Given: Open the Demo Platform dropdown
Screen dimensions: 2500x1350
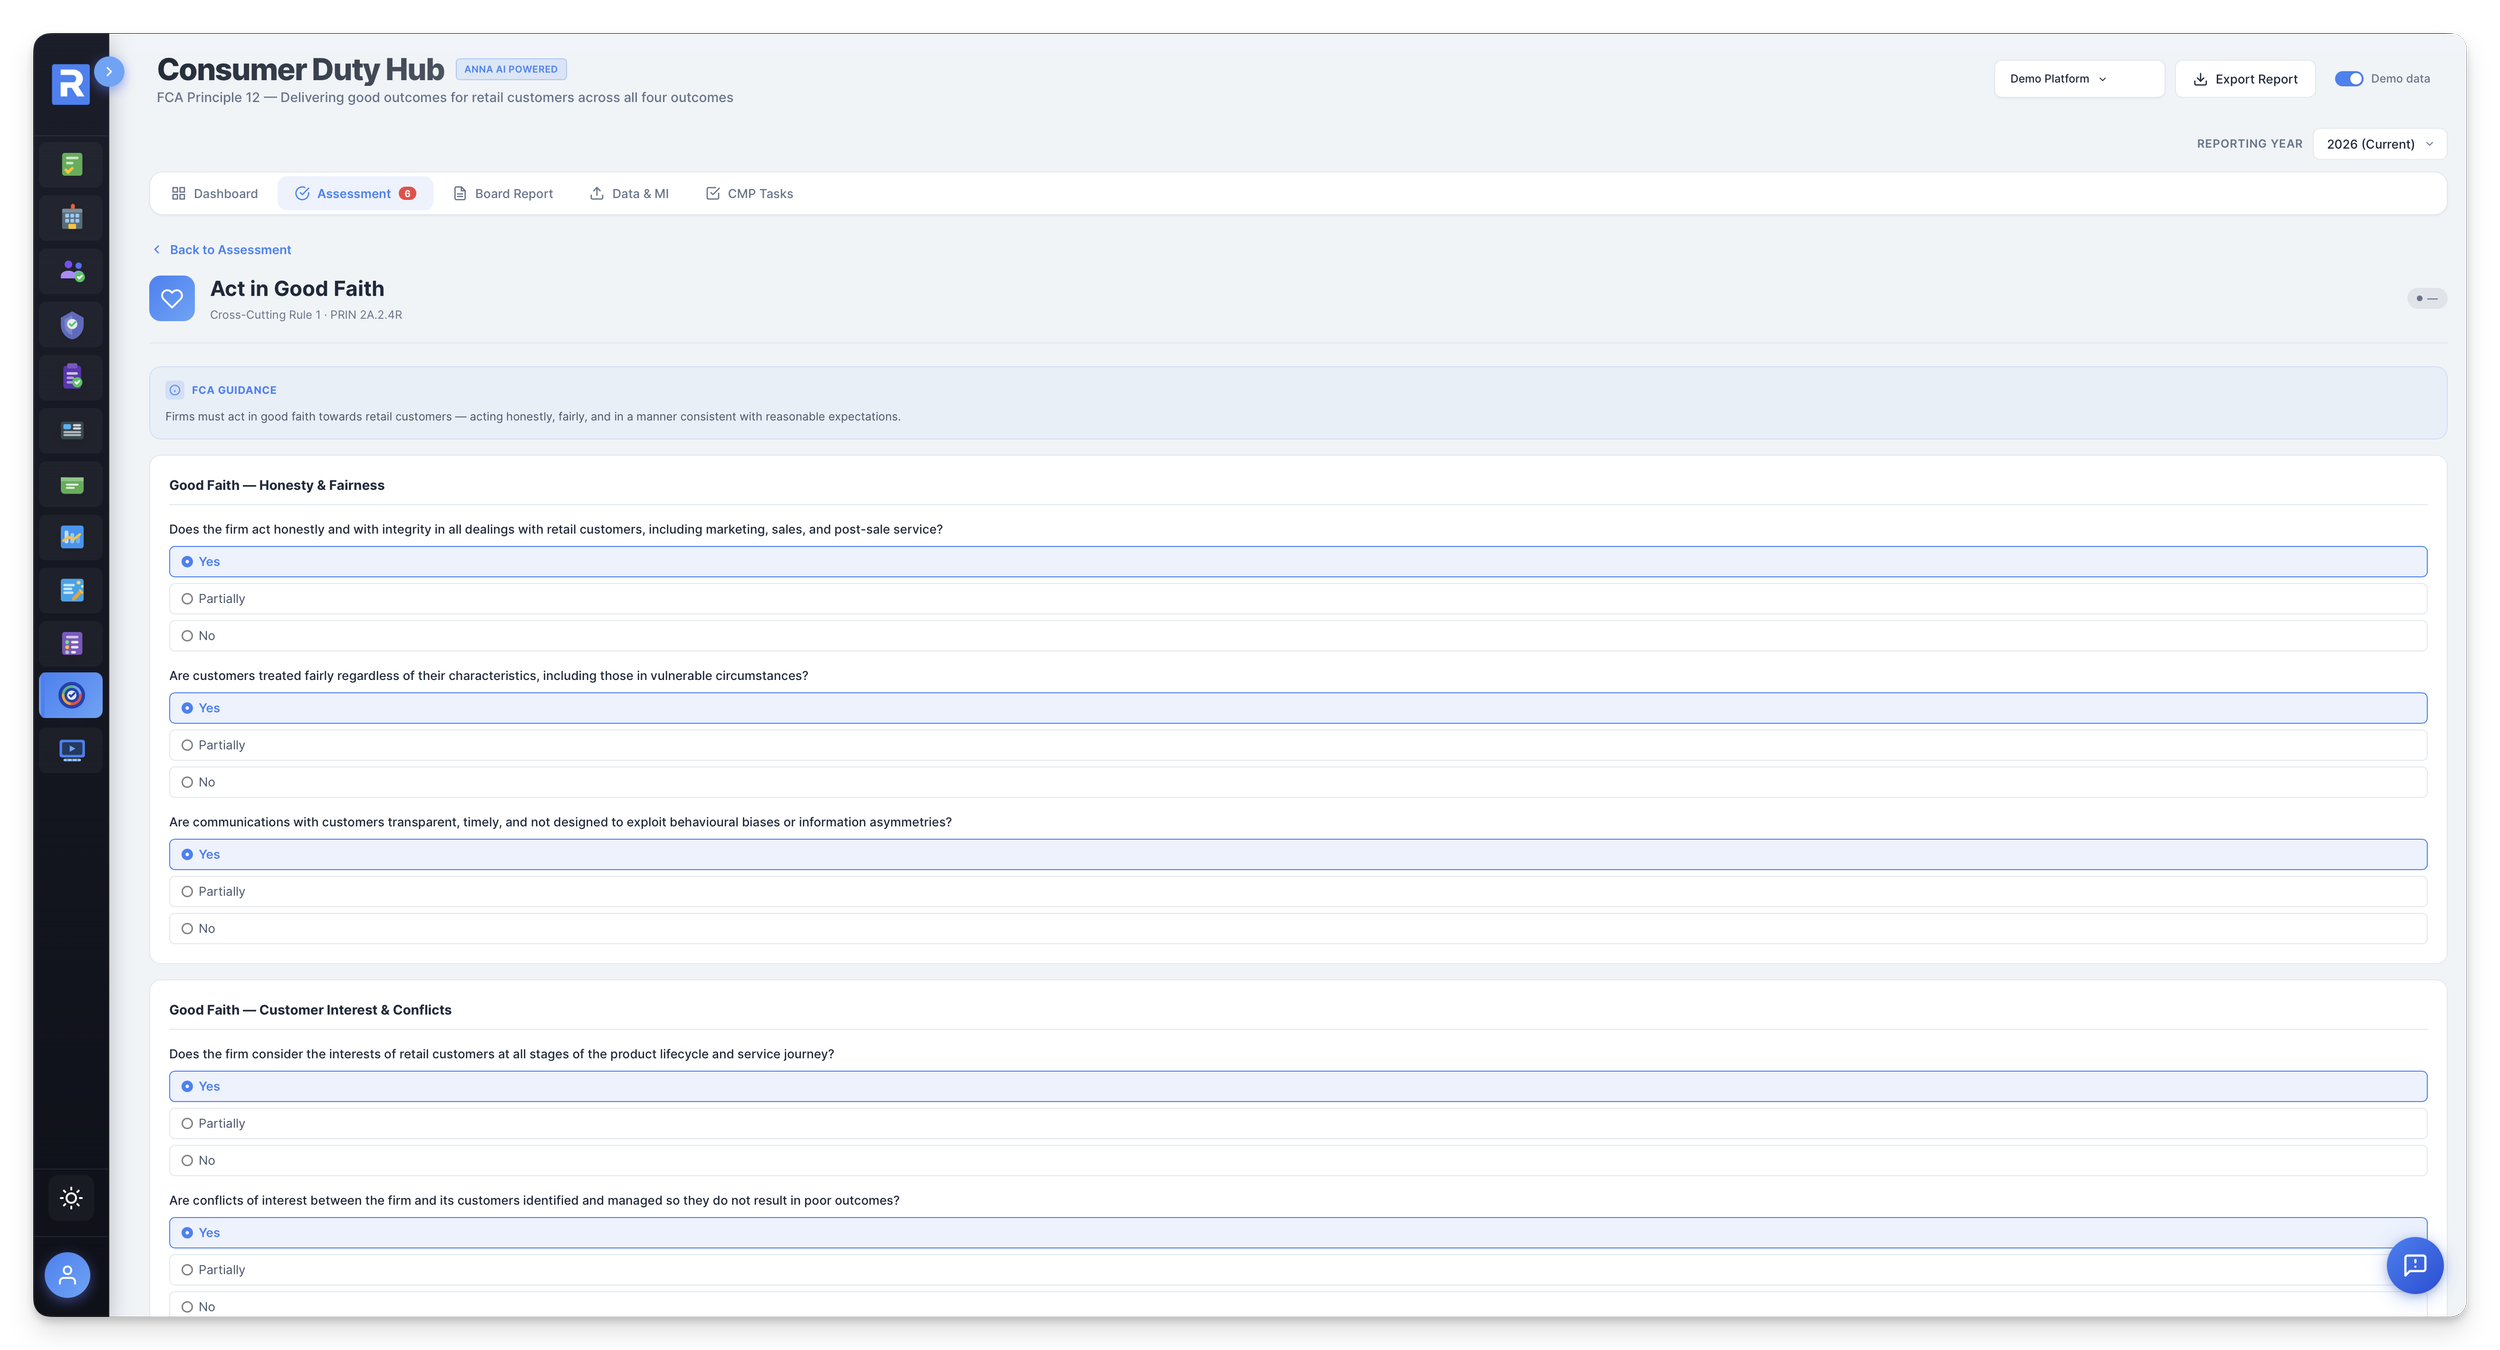Looking at the screenshot, I should click(x=2078, y=79).
